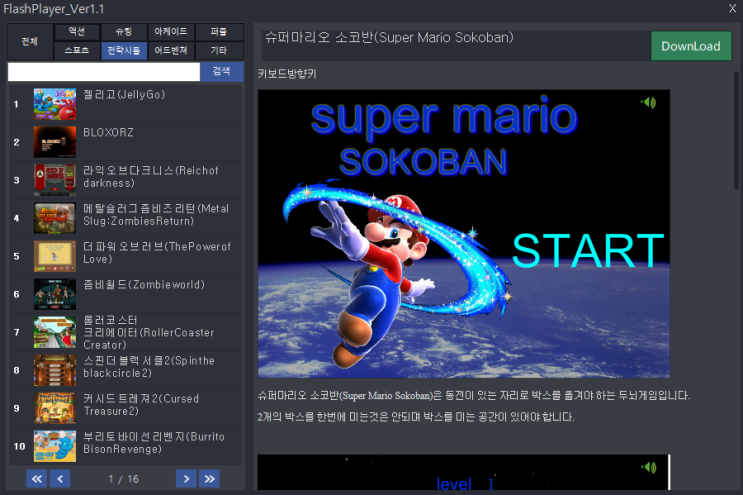The height and width of the screenshot is (495, 743).
Task: Select the 어드벤쳐 category tab
Action: click(171, 50)
